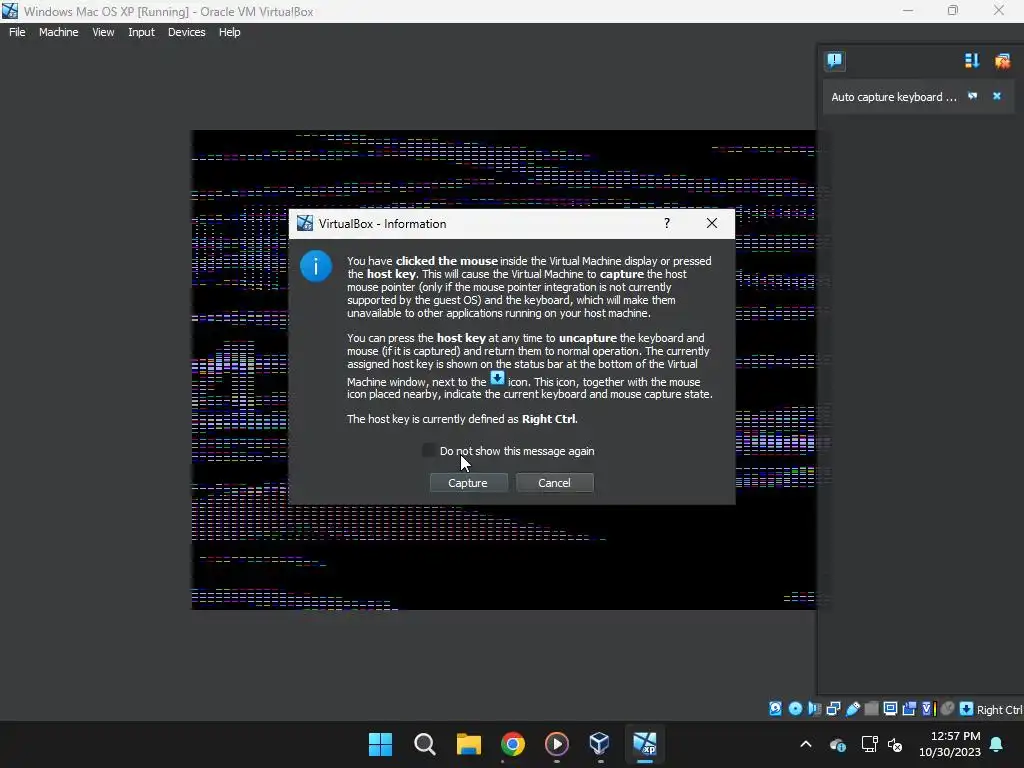Click the keyboard capture arrow indicator
This screenshot has width=1024, height=768.
(966, 709)
